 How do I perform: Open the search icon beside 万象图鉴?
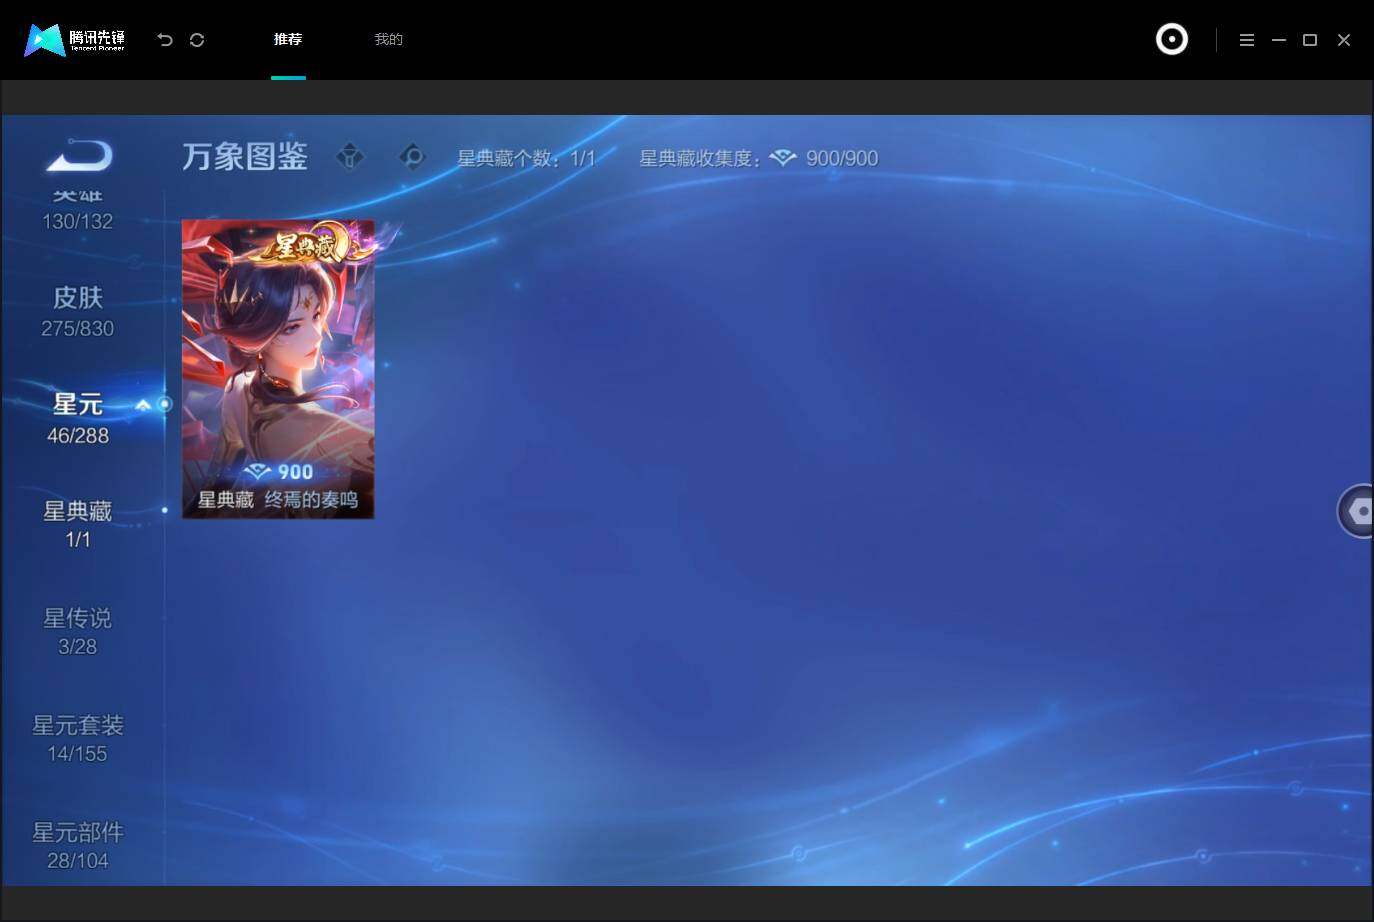(412, 157)
